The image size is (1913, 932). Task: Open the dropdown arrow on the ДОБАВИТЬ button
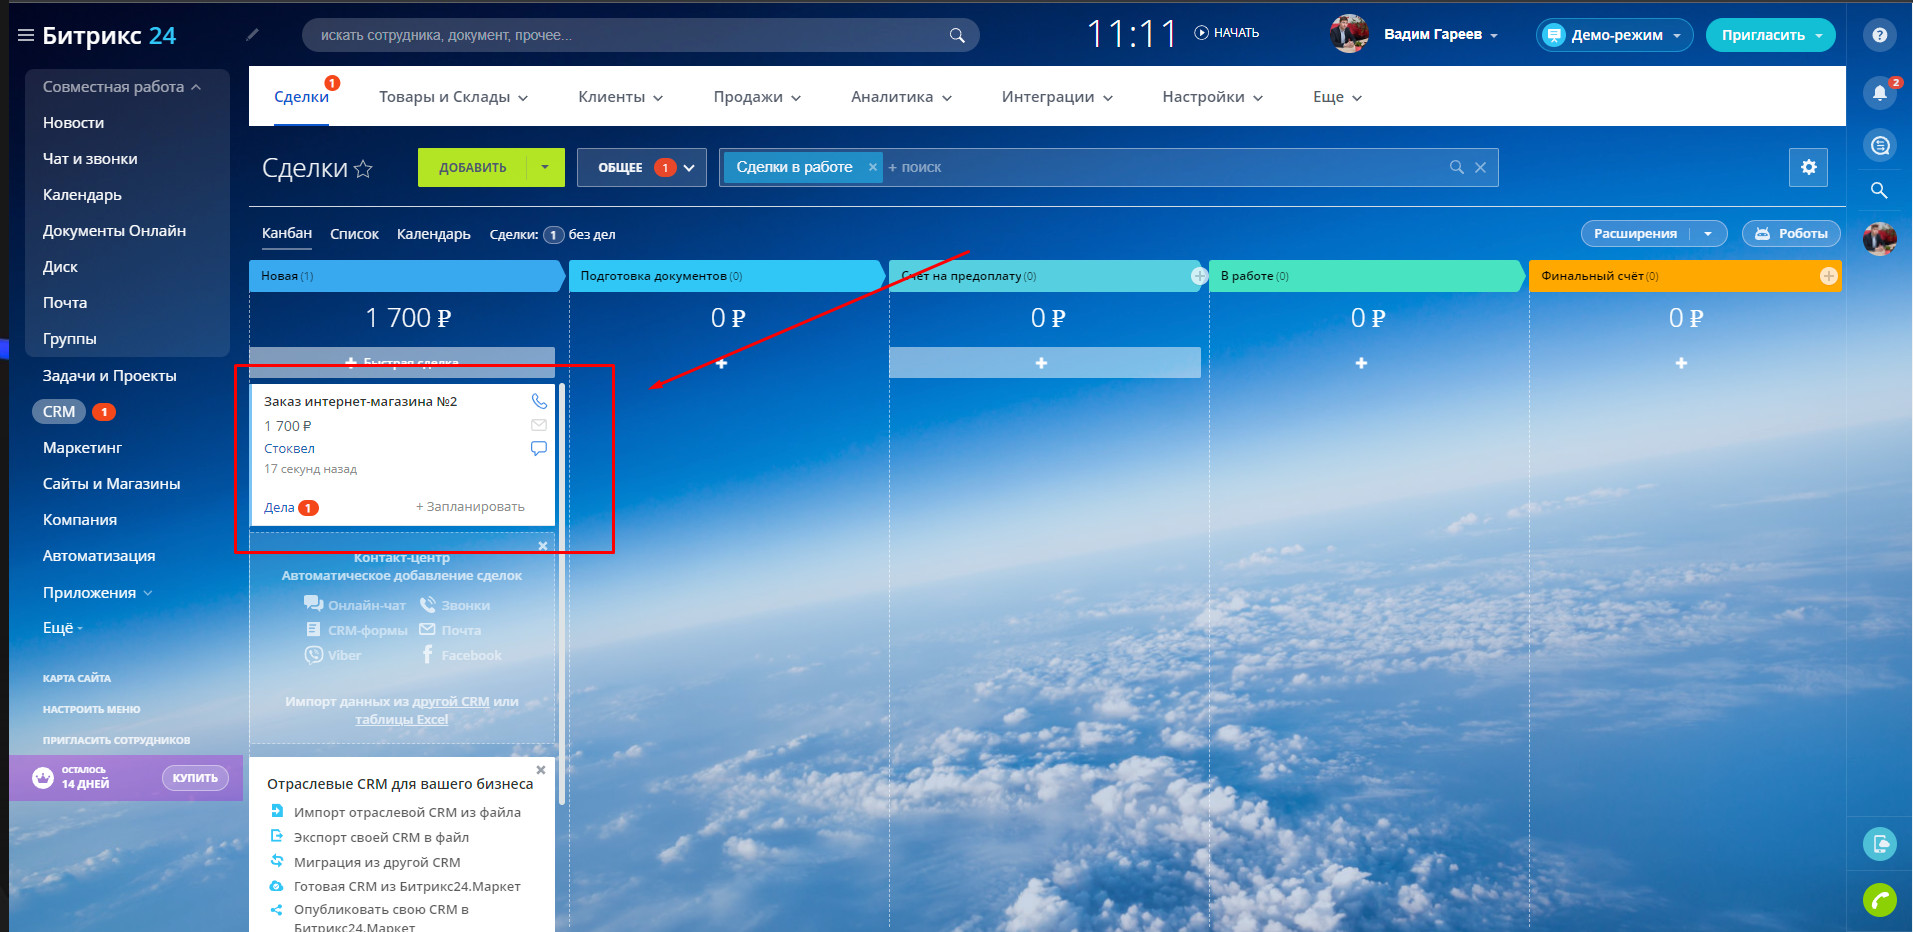pyautogui.click(x=545, y=167)
